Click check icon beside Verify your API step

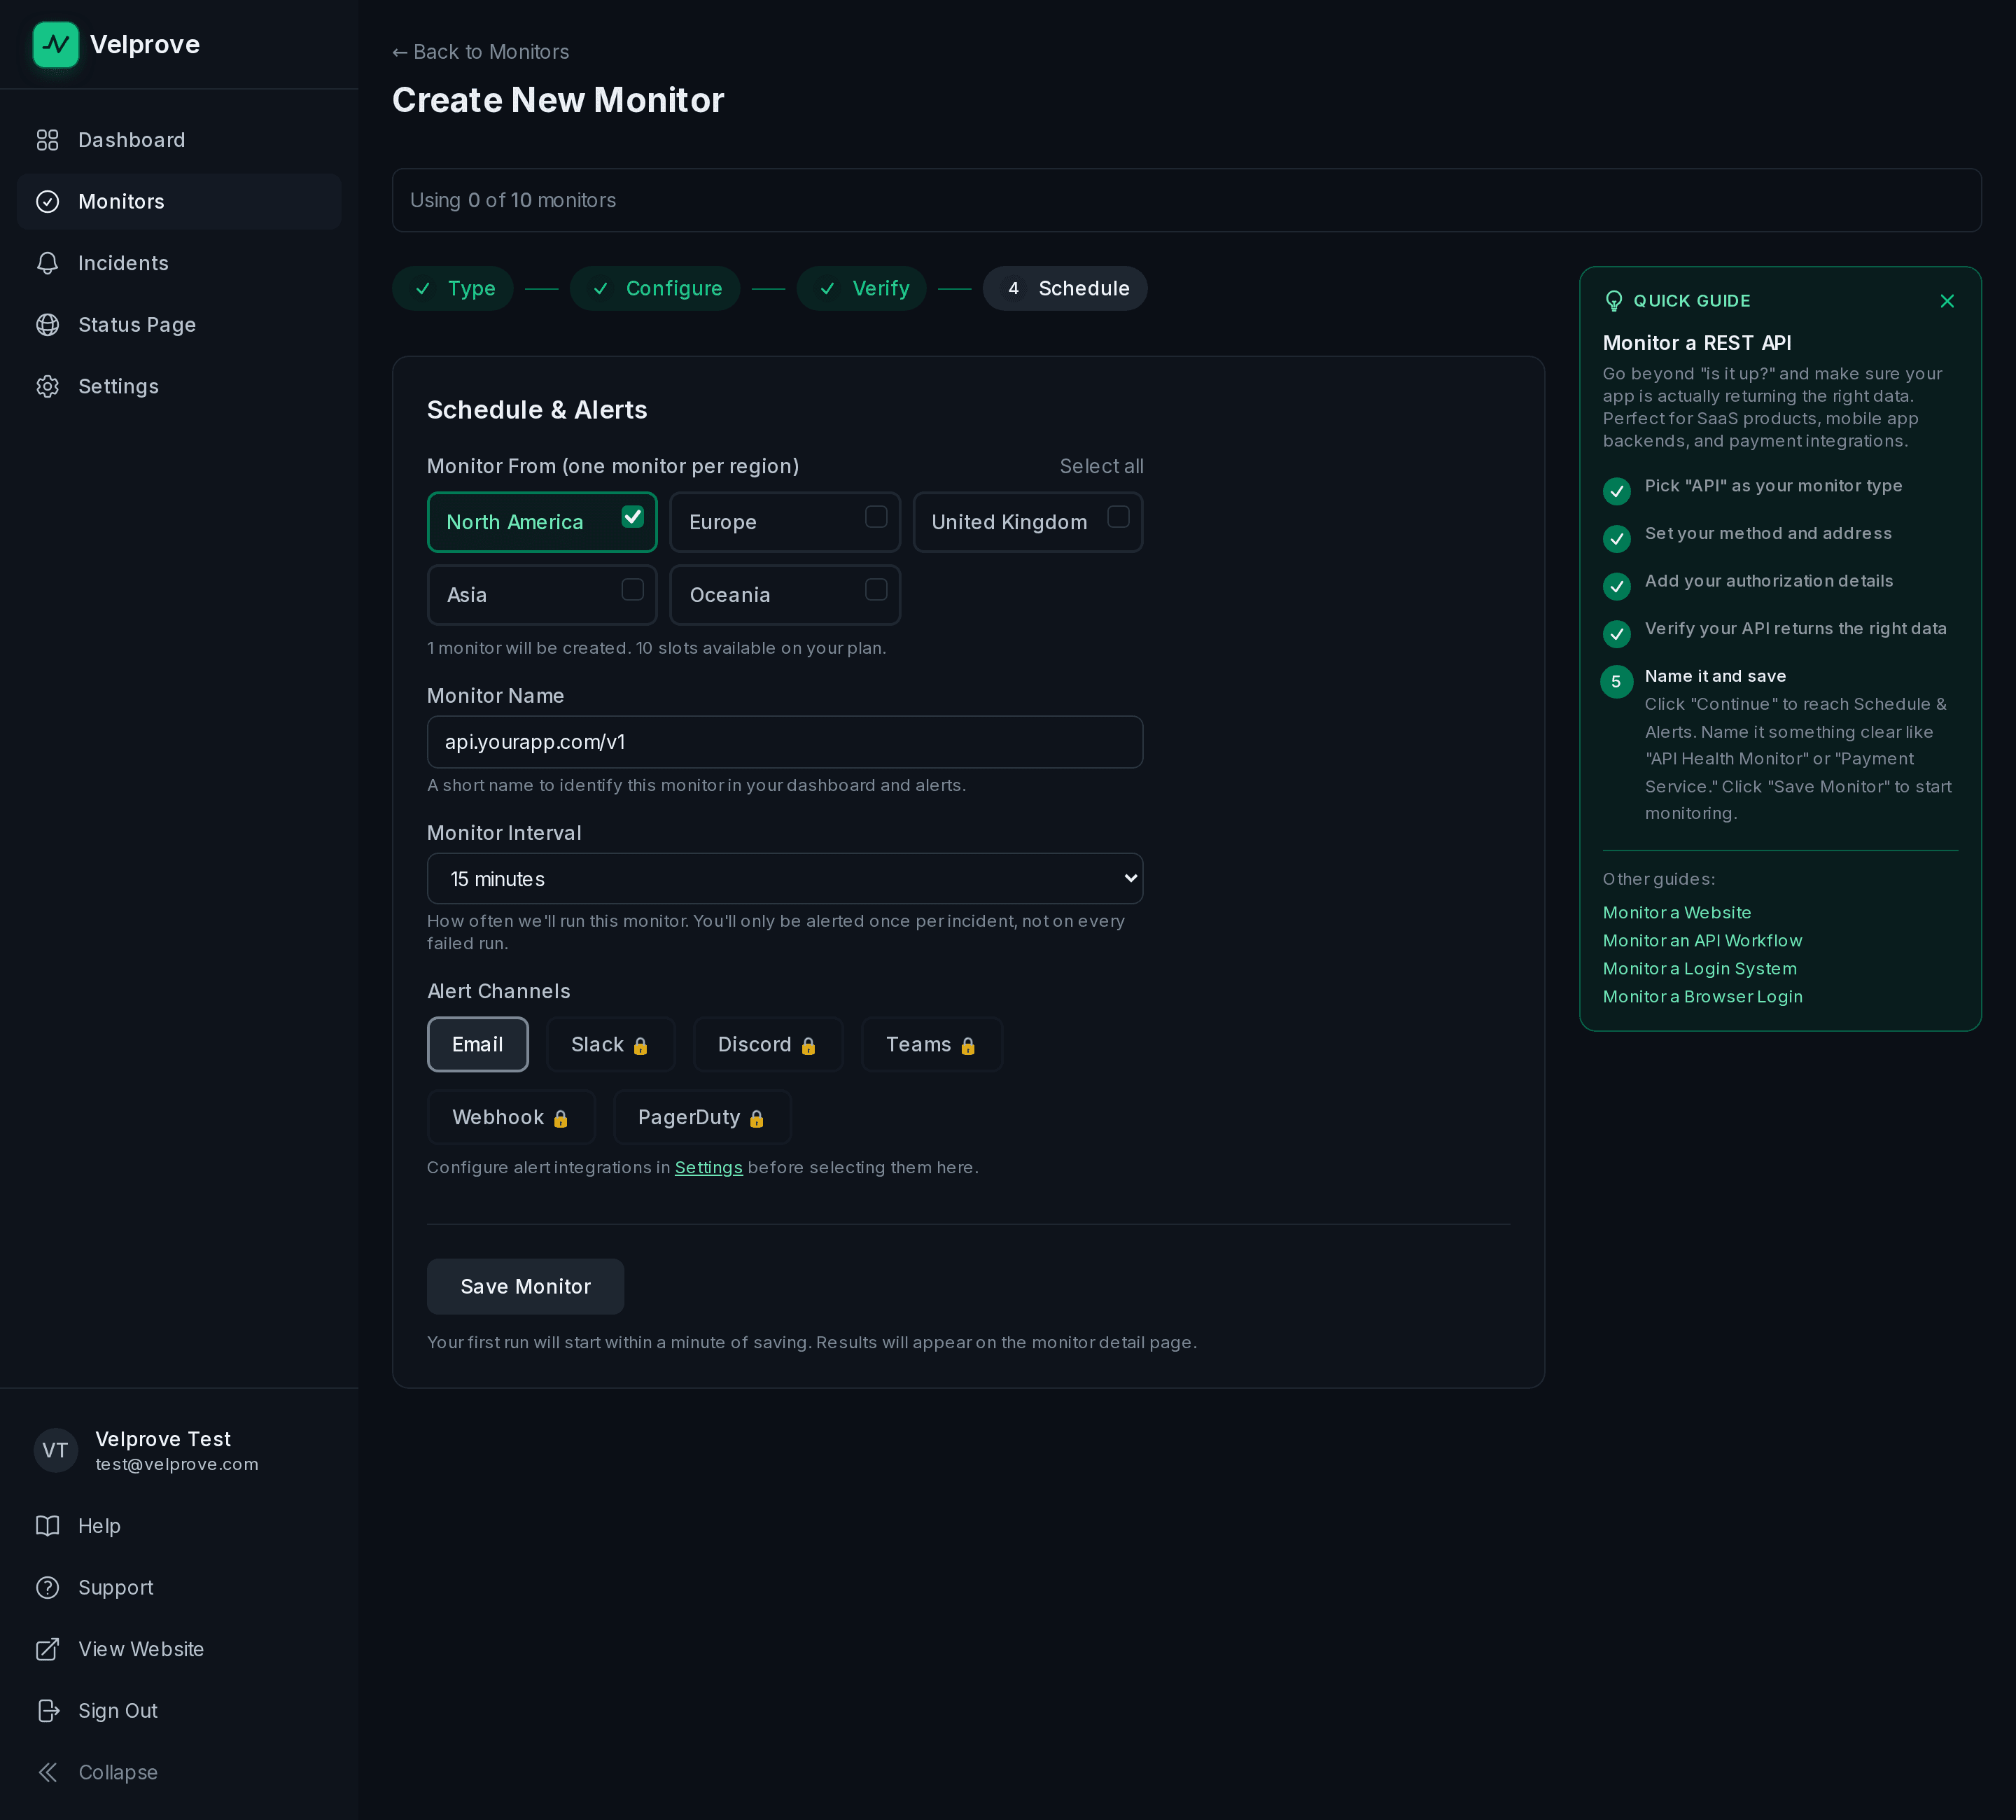(1617, 634)
